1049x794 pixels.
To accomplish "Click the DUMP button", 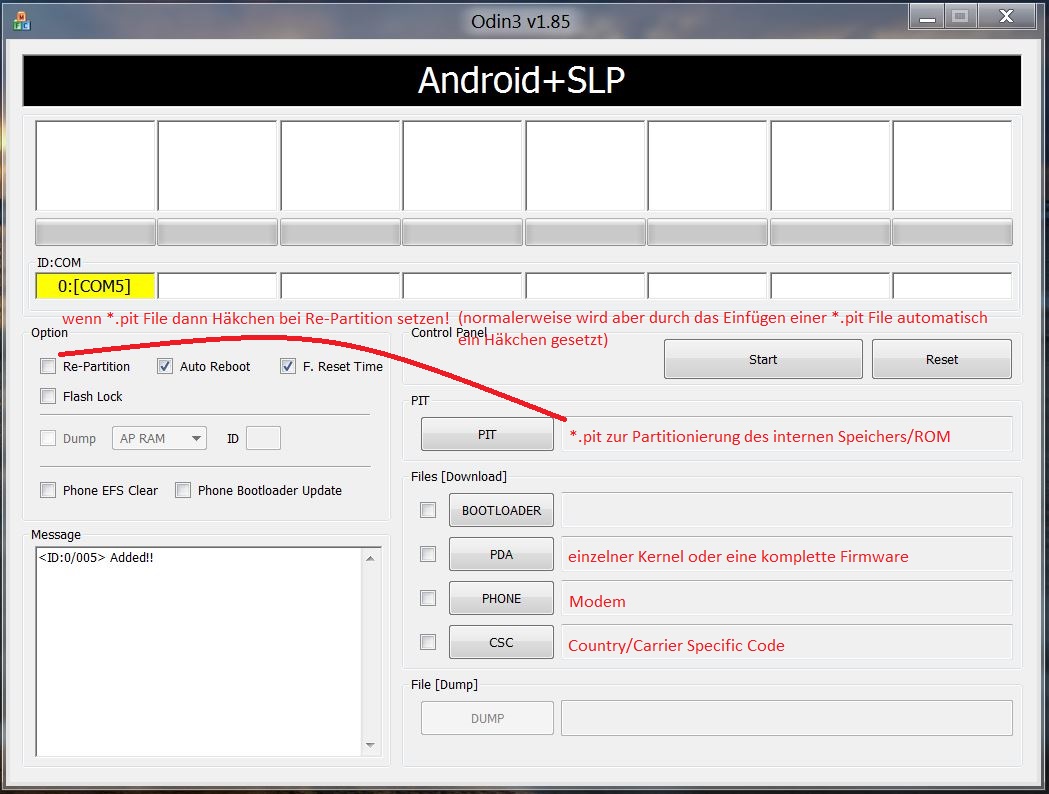I will (x=487, y=718).
